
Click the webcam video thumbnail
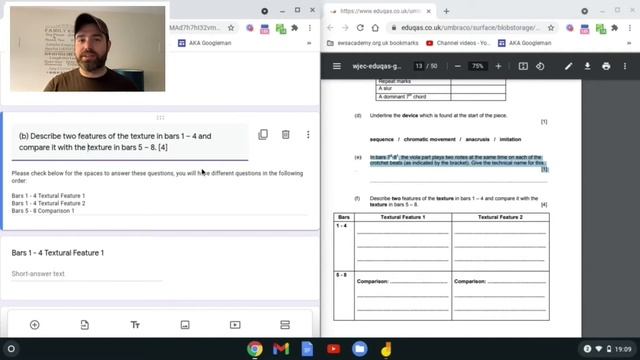(88, 49)
